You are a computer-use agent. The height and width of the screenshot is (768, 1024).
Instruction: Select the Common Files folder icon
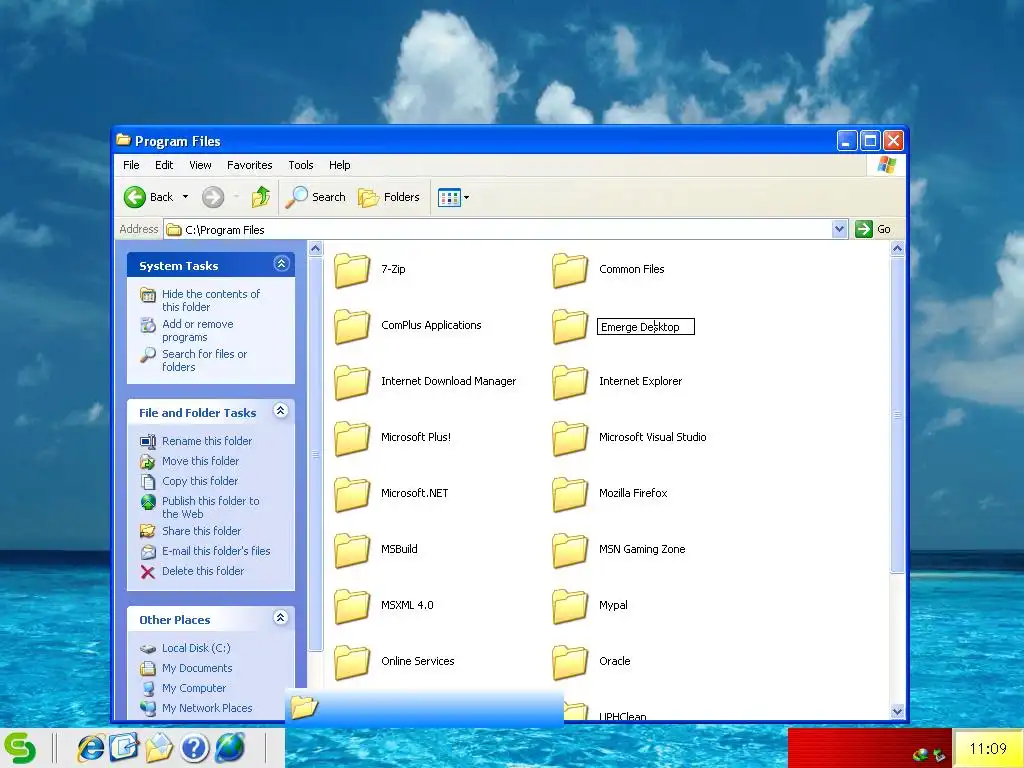570,270
